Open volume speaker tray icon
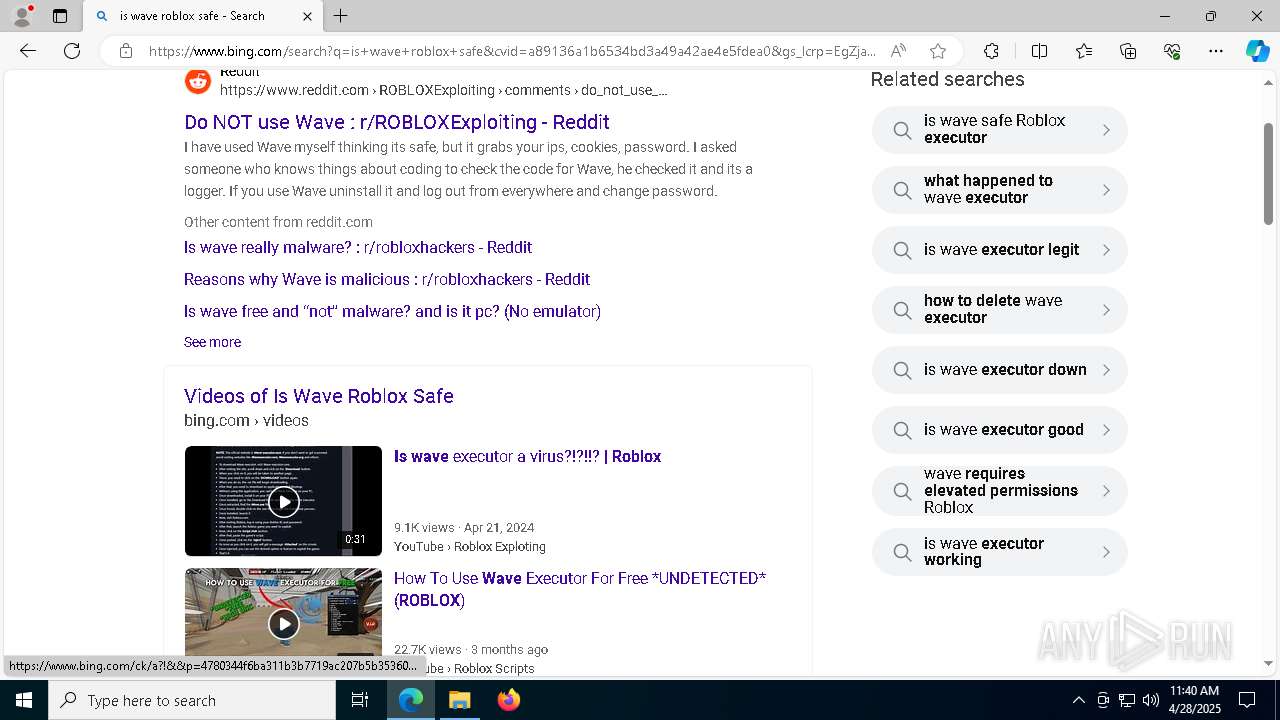 (x=1151, y=700)
